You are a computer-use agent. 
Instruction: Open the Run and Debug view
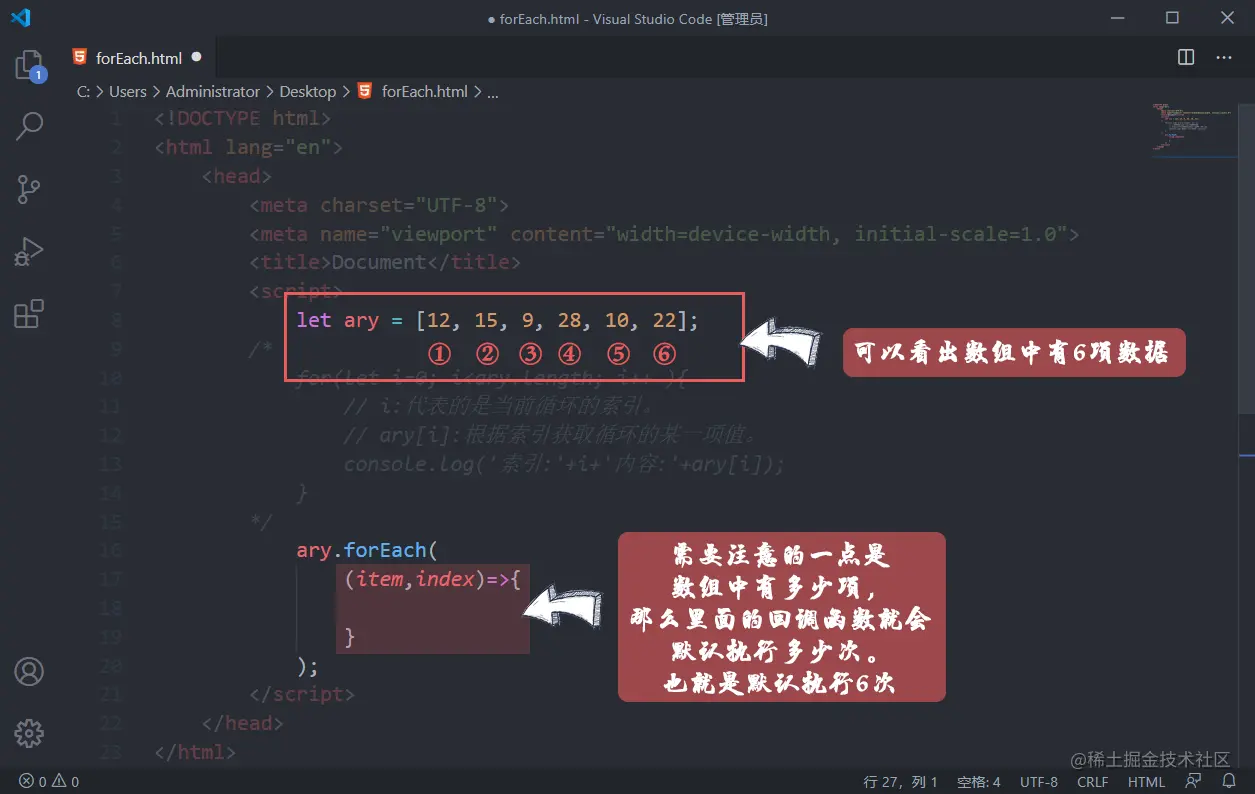click(29, 251)
